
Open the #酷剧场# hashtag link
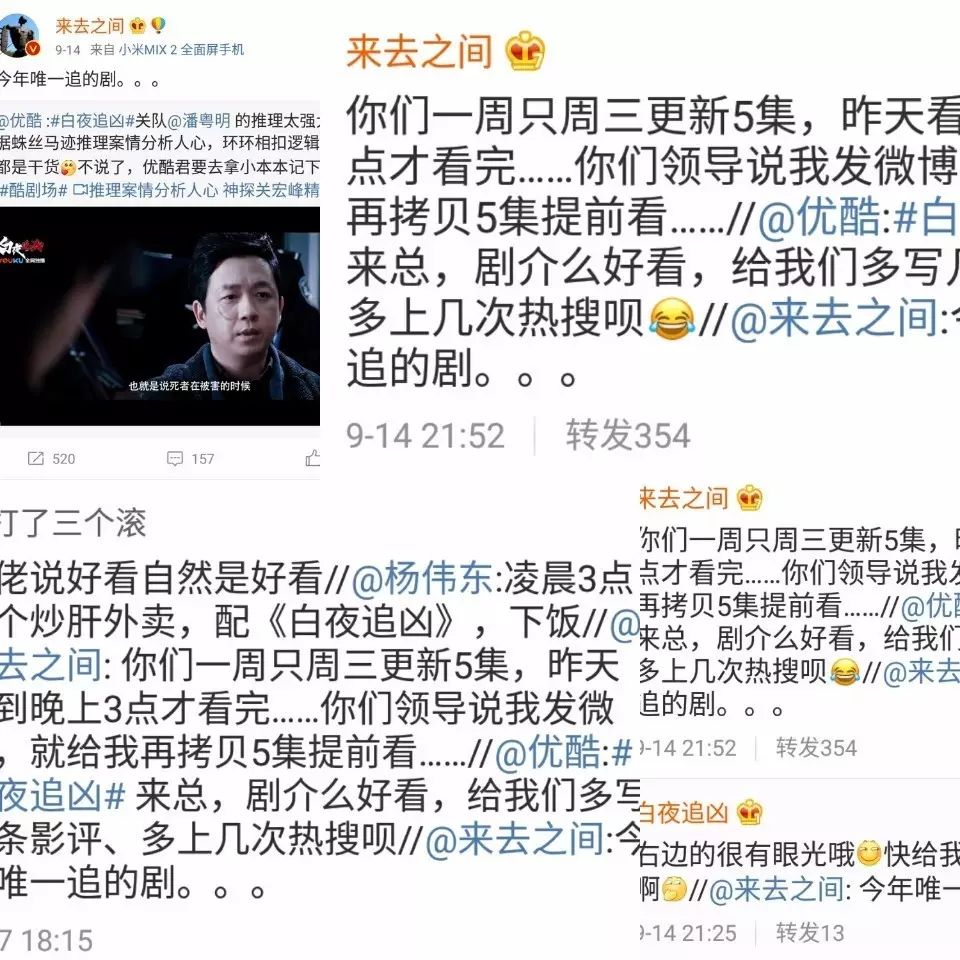(34, 190)
